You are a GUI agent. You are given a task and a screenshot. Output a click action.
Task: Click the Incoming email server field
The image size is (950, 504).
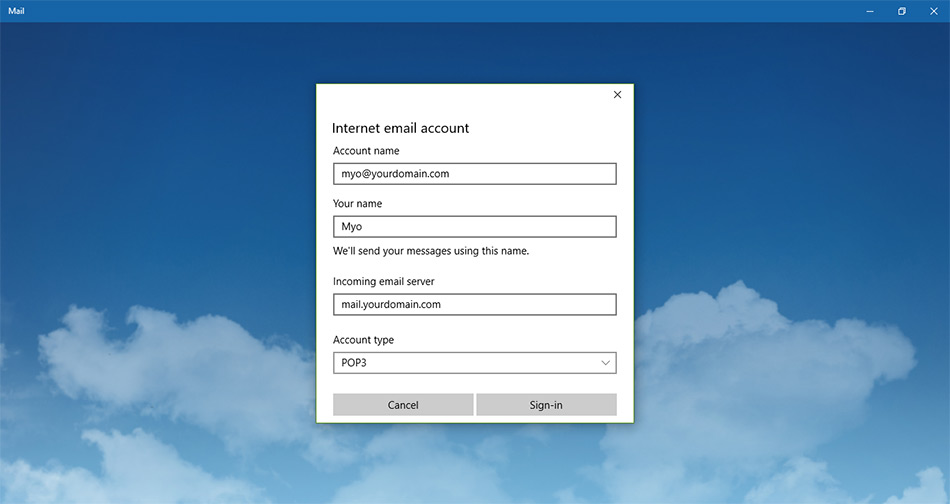(474, 304)
